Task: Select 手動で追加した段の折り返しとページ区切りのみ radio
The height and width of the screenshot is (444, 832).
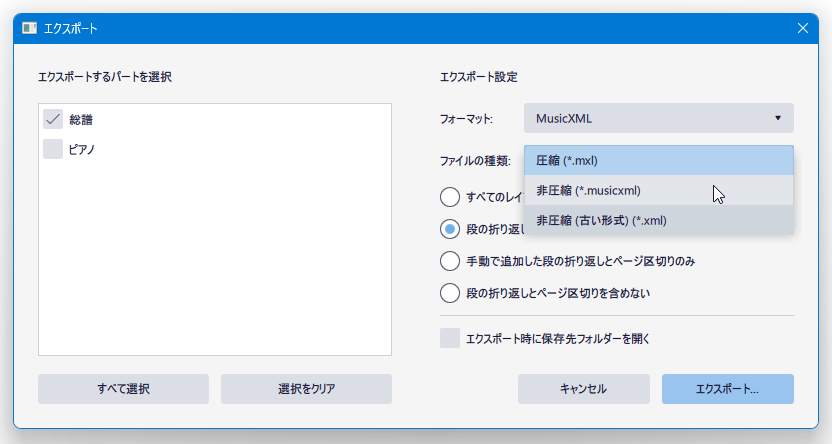Action: pyautogui.click(x=450, y=261)
